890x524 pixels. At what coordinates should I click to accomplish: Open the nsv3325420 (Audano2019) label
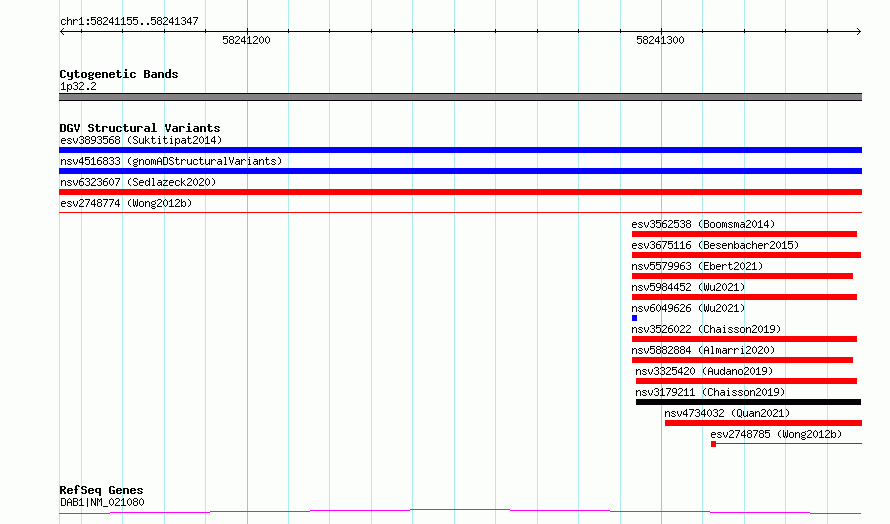coord(704,371)
